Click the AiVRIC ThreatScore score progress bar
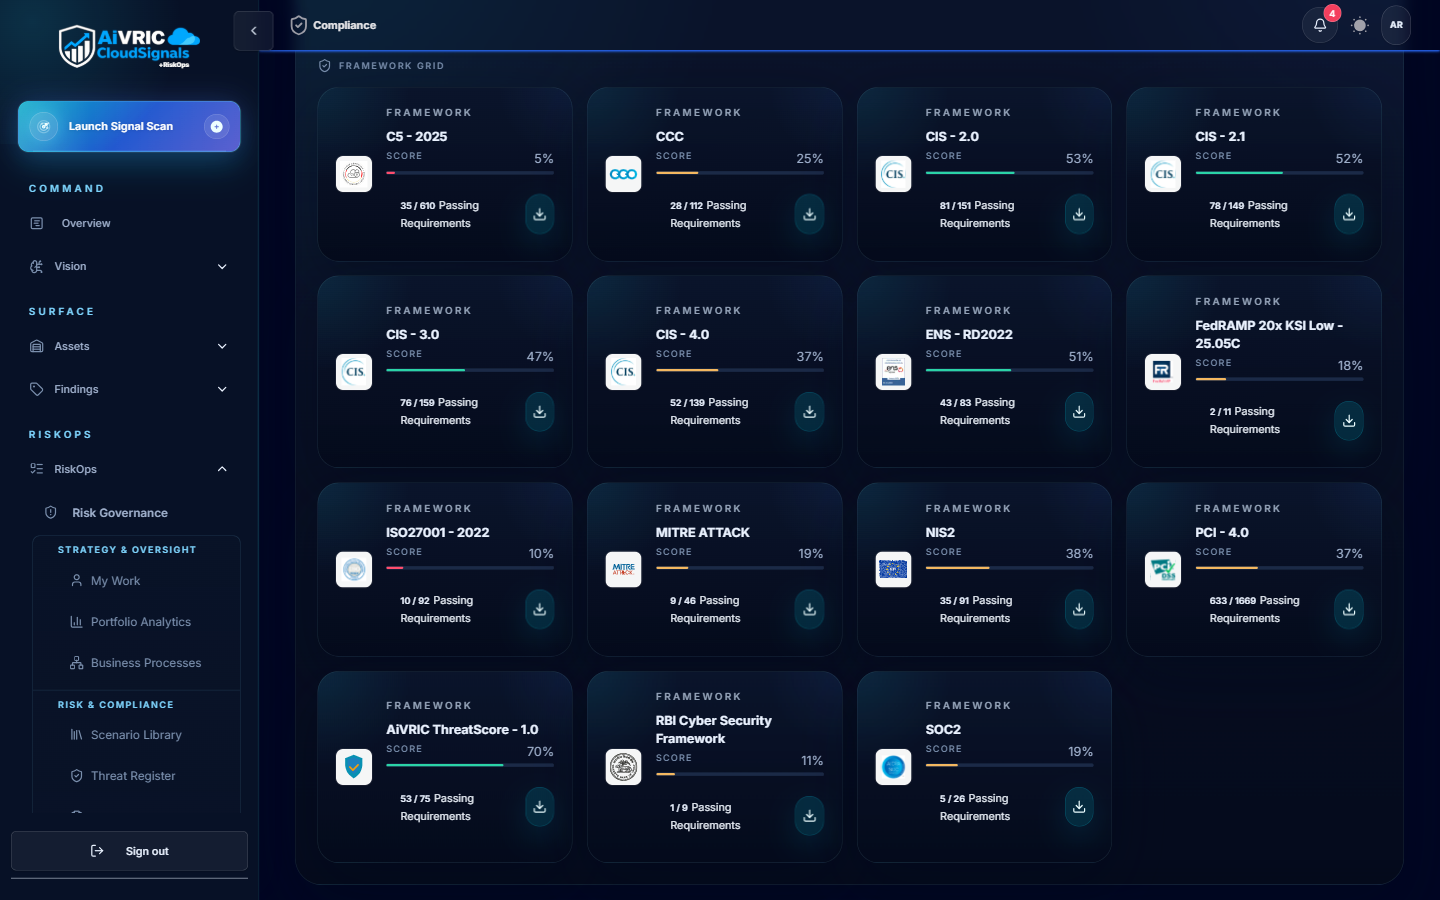The height and width of the screenshot is (900, 1440). [x=470, y=765]
